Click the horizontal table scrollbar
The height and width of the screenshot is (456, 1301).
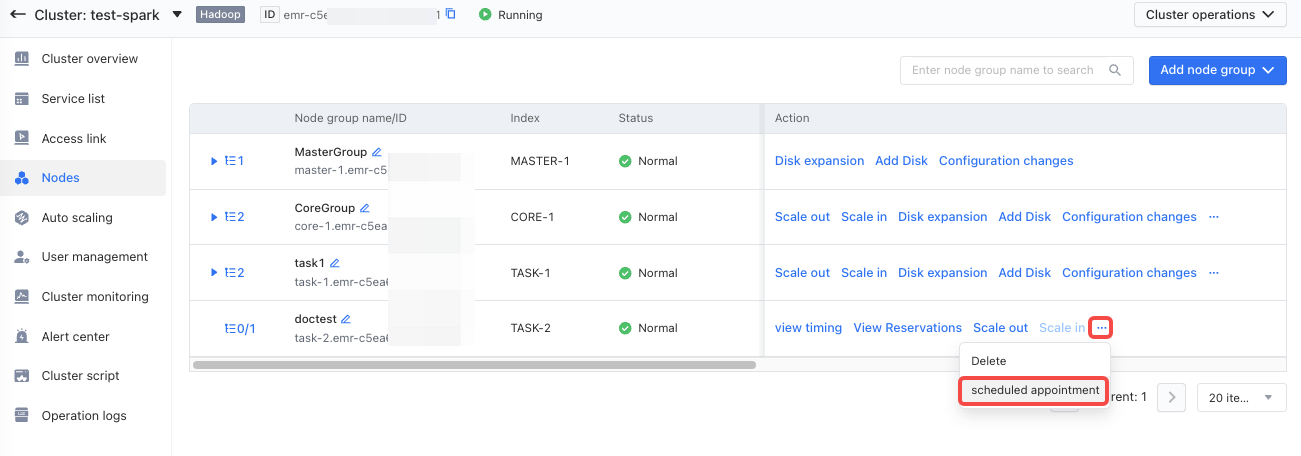coord(474,365)
